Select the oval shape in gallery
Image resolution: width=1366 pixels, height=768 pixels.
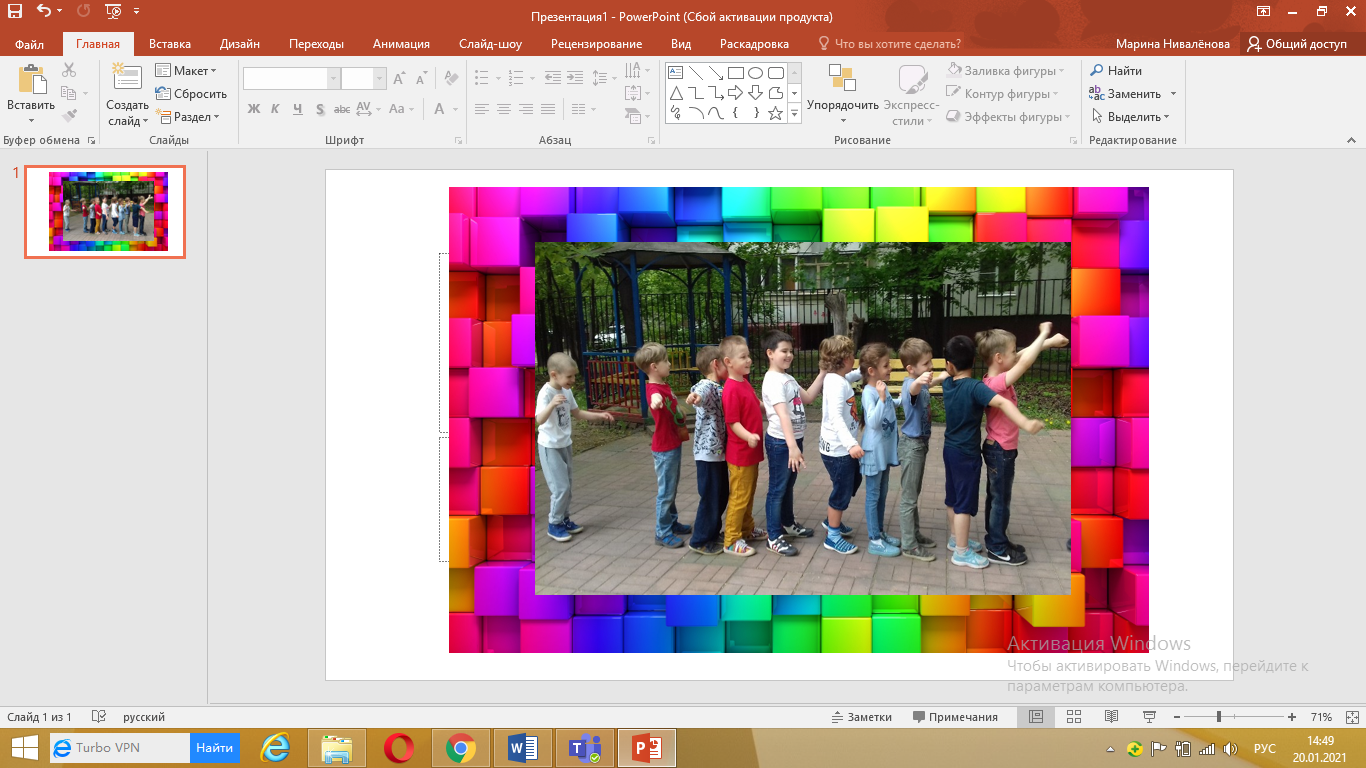(755, 73)
